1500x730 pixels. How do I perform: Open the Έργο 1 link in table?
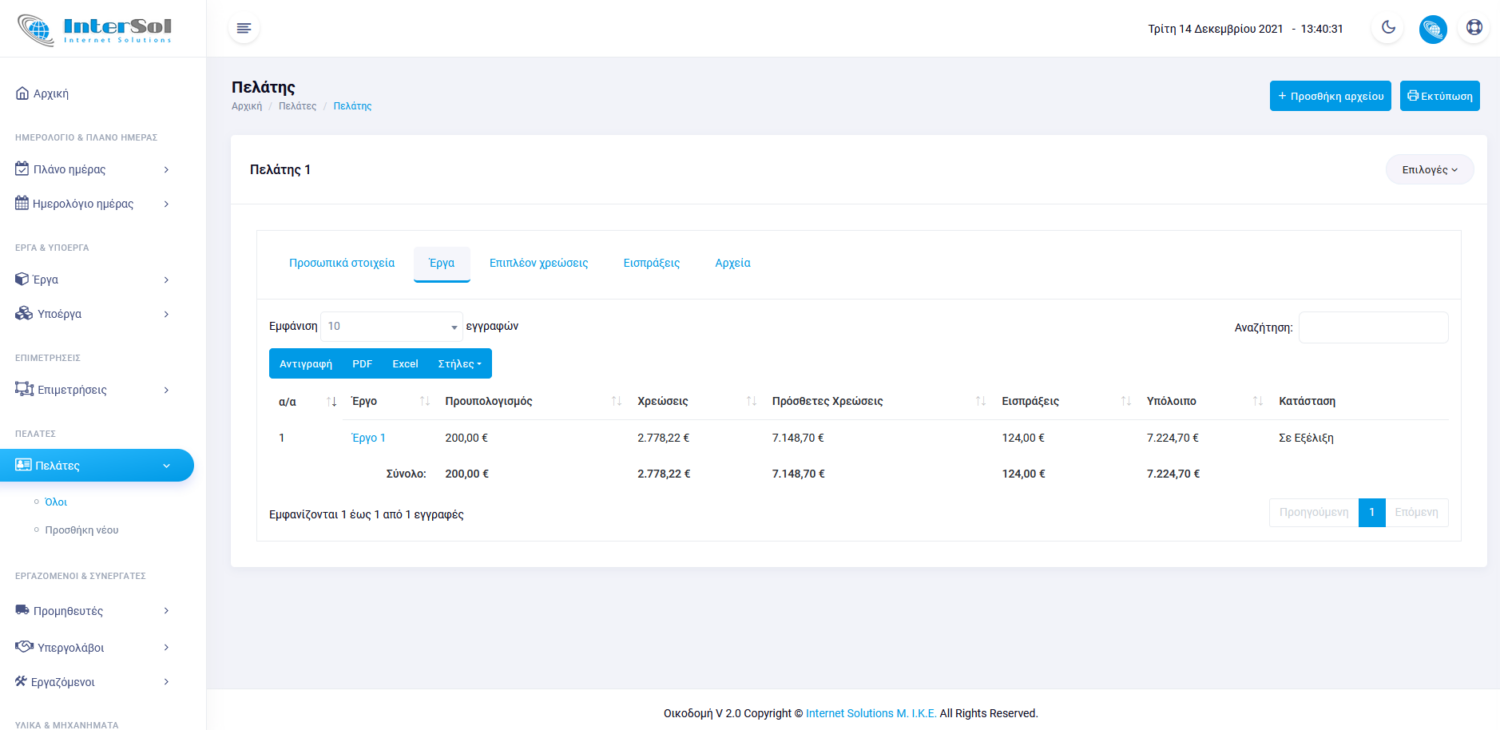368,438
